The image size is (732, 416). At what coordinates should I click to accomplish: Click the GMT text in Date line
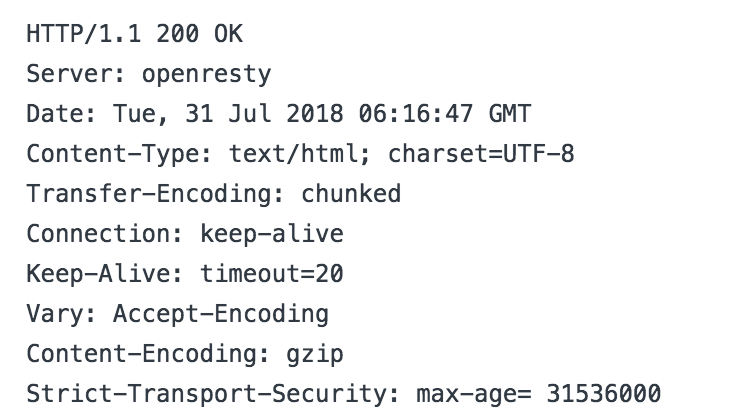510,114
